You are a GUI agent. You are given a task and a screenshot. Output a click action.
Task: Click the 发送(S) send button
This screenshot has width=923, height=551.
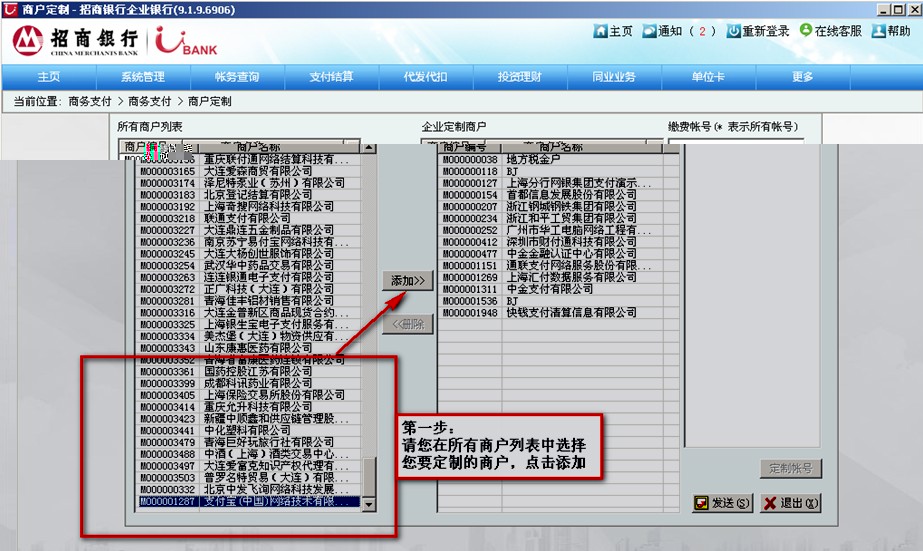point(722,503)
